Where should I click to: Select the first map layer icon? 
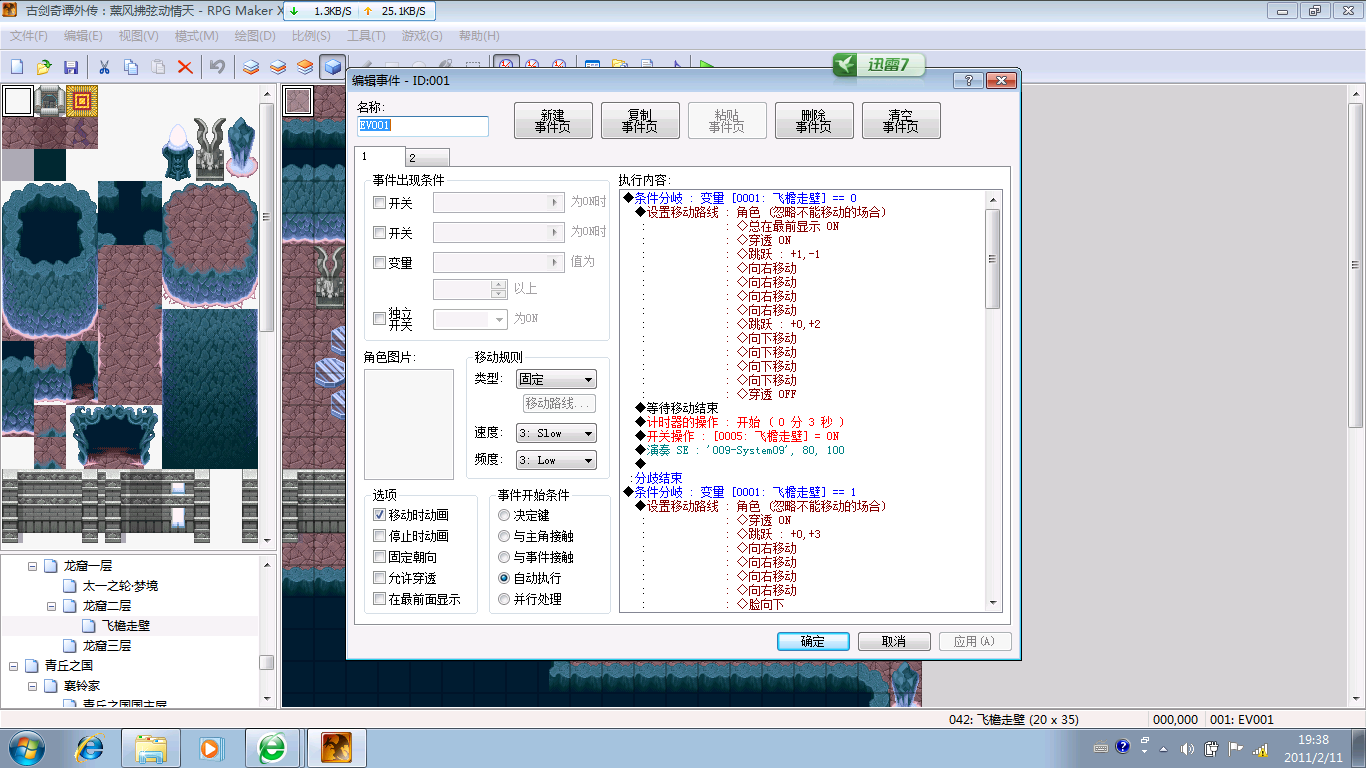pyautogui.click(x=251, y=67)
